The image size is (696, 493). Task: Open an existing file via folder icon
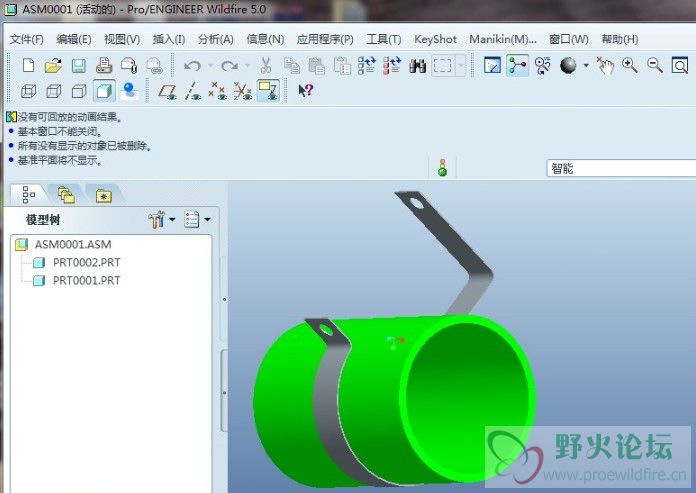click(53, 66)
